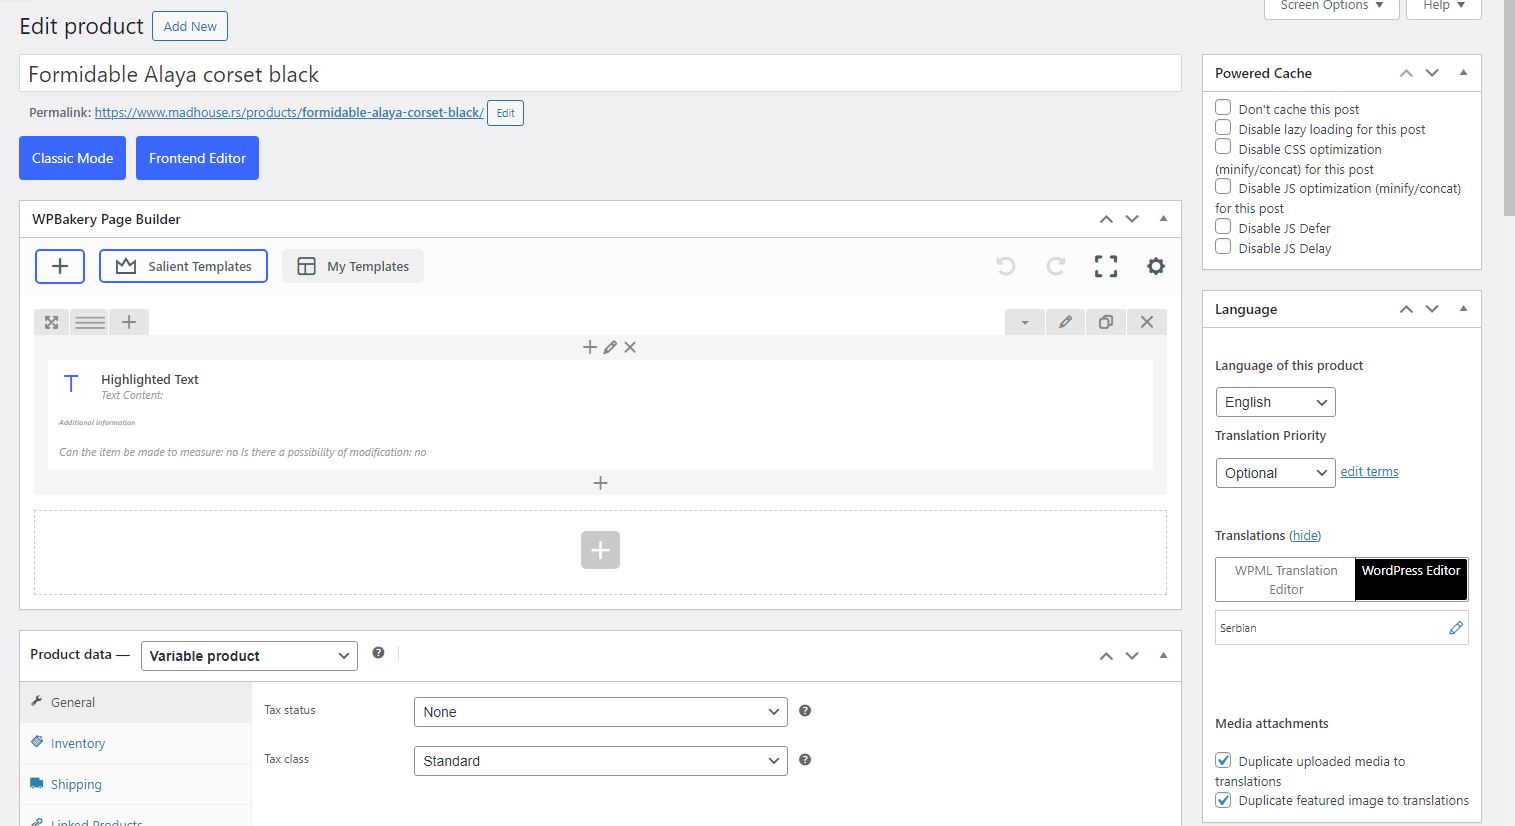Viewport: 1515px width, 826px height.
Task: Expand Screen Options panel
Action: click(x=1331, y=7)
